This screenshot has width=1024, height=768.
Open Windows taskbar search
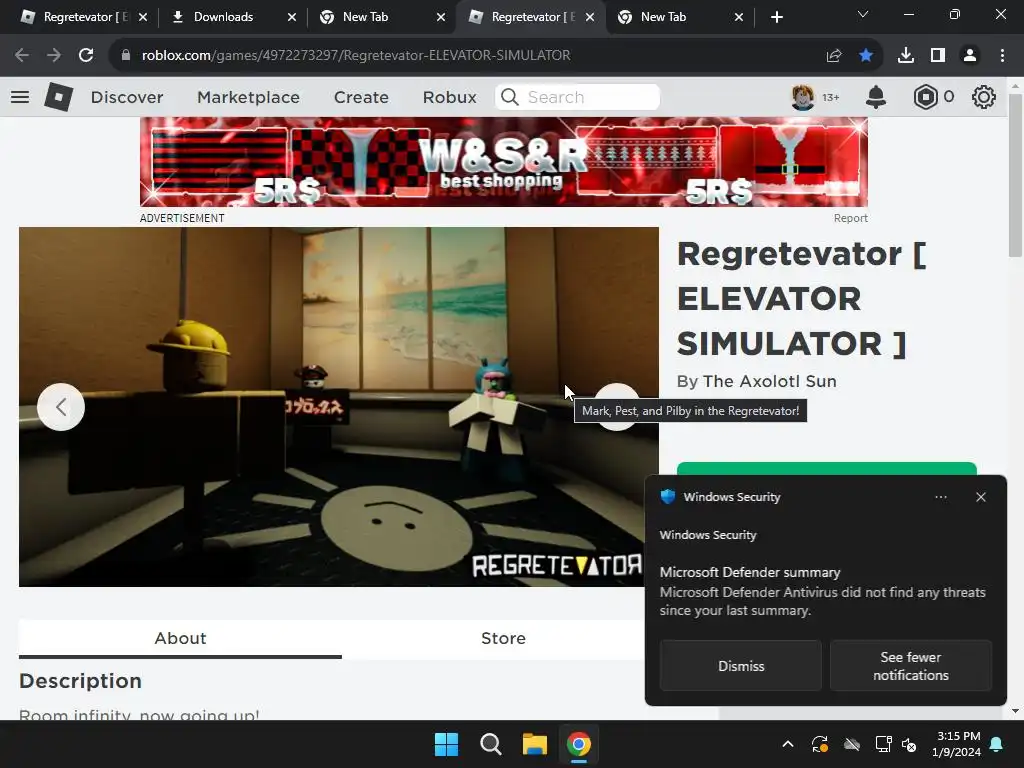(490, 744)
